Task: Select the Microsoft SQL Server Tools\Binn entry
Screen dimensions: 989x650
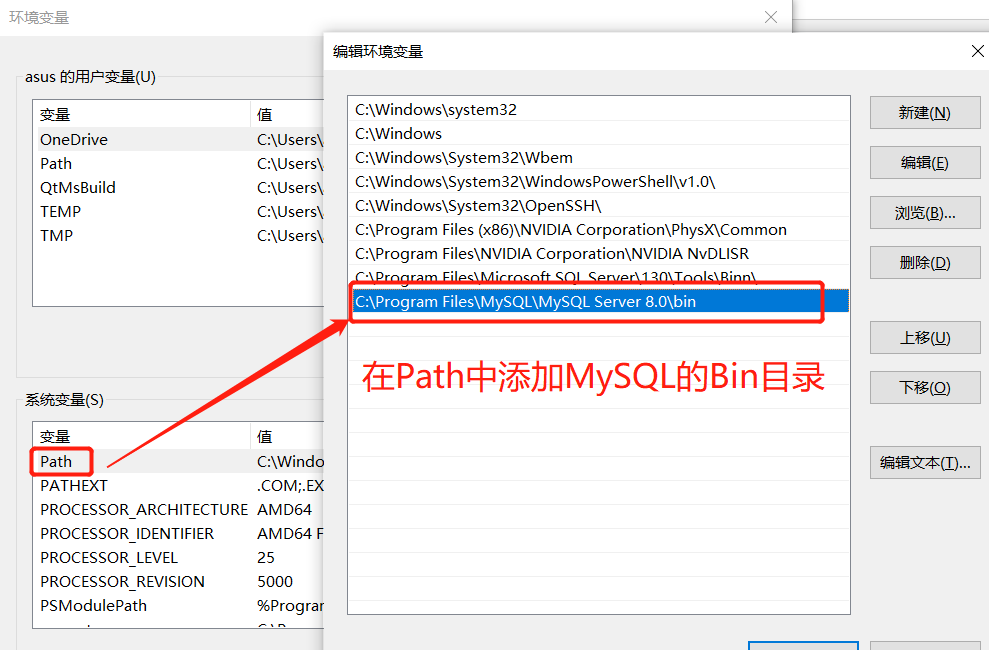Action: (599, 276)
